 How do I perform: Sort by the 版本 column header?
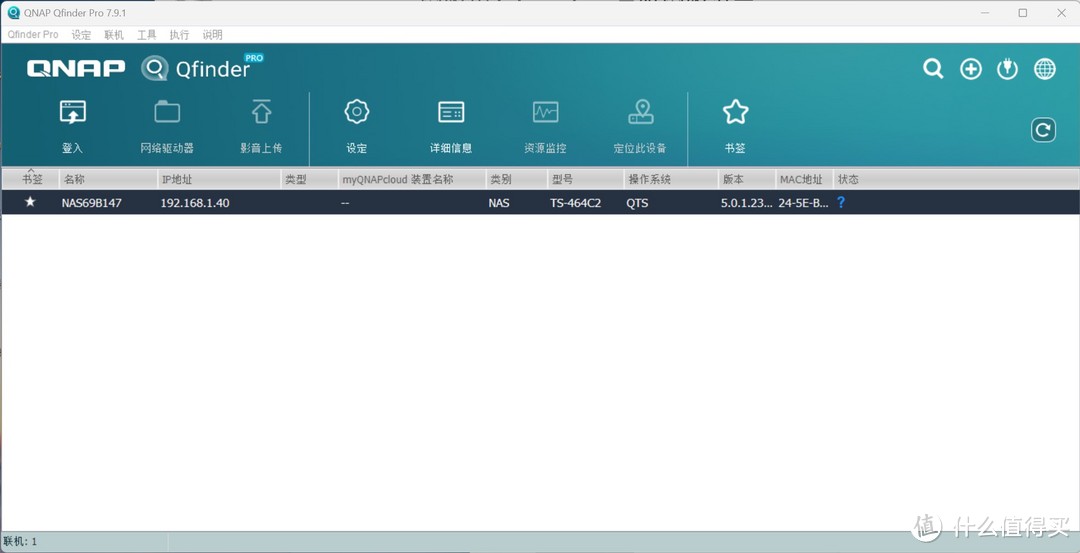click(x=747, y=179)
